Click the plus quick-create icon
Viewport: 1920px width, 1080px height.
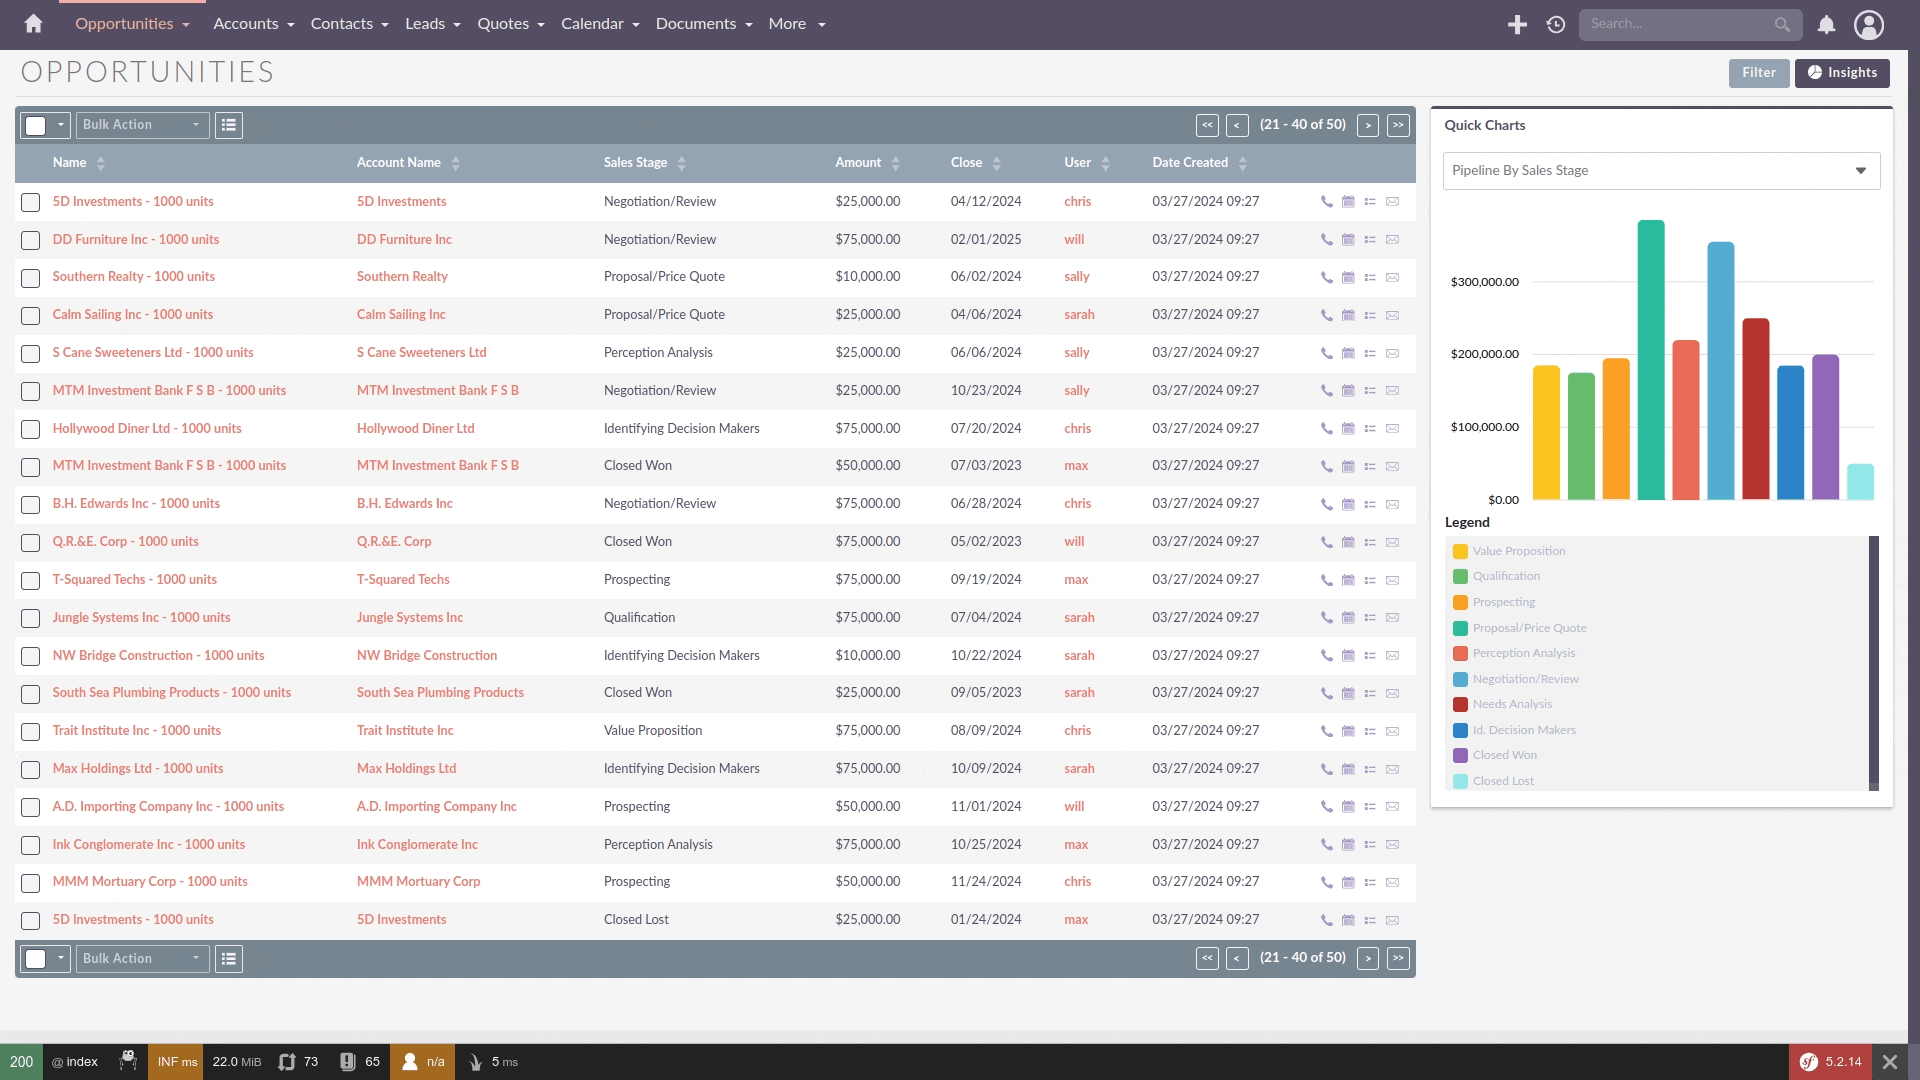(x=1517, y=24)
